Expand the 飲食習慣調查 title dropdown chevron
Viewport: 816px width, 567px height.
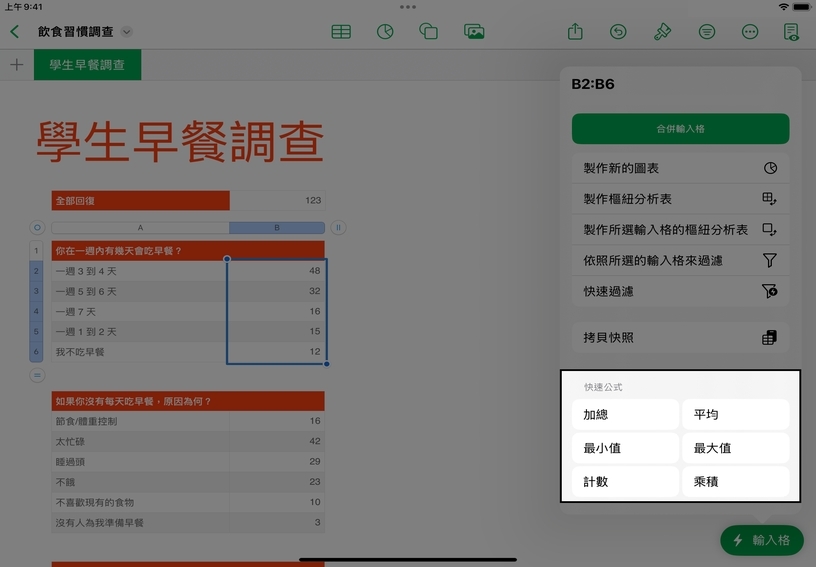tap(127, 32)
